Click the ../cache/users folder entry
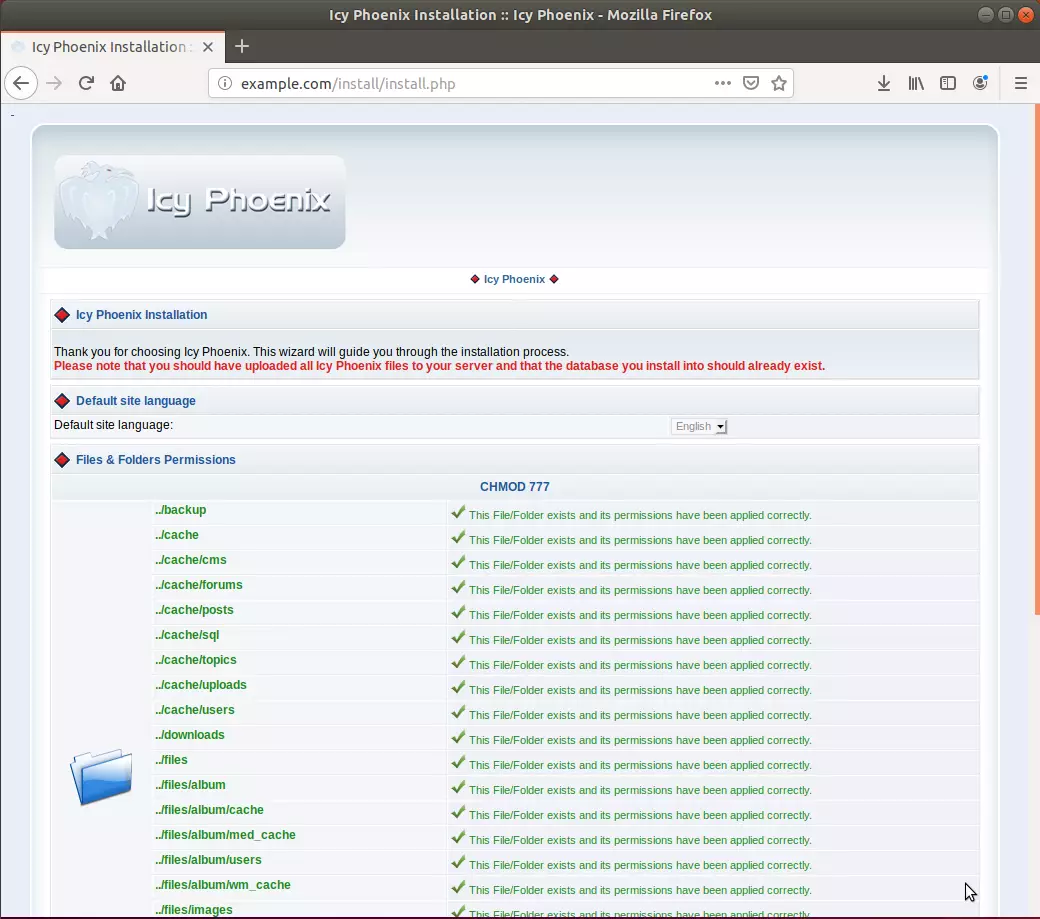 point(194,710)
